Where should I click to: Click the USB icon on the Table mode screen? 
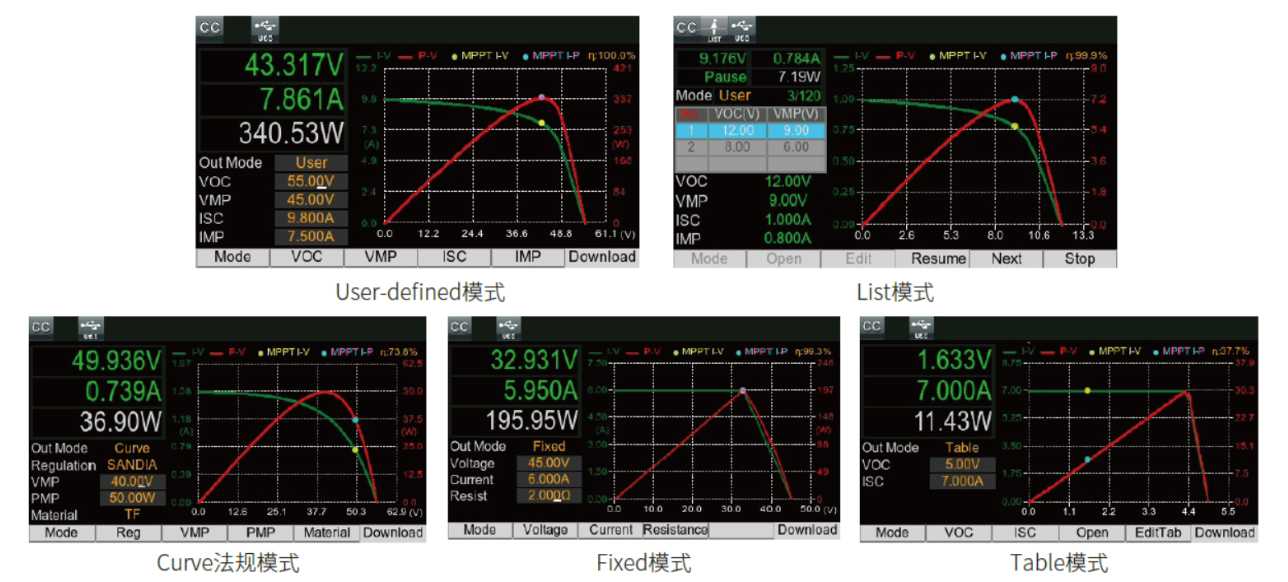coord(921,327)
